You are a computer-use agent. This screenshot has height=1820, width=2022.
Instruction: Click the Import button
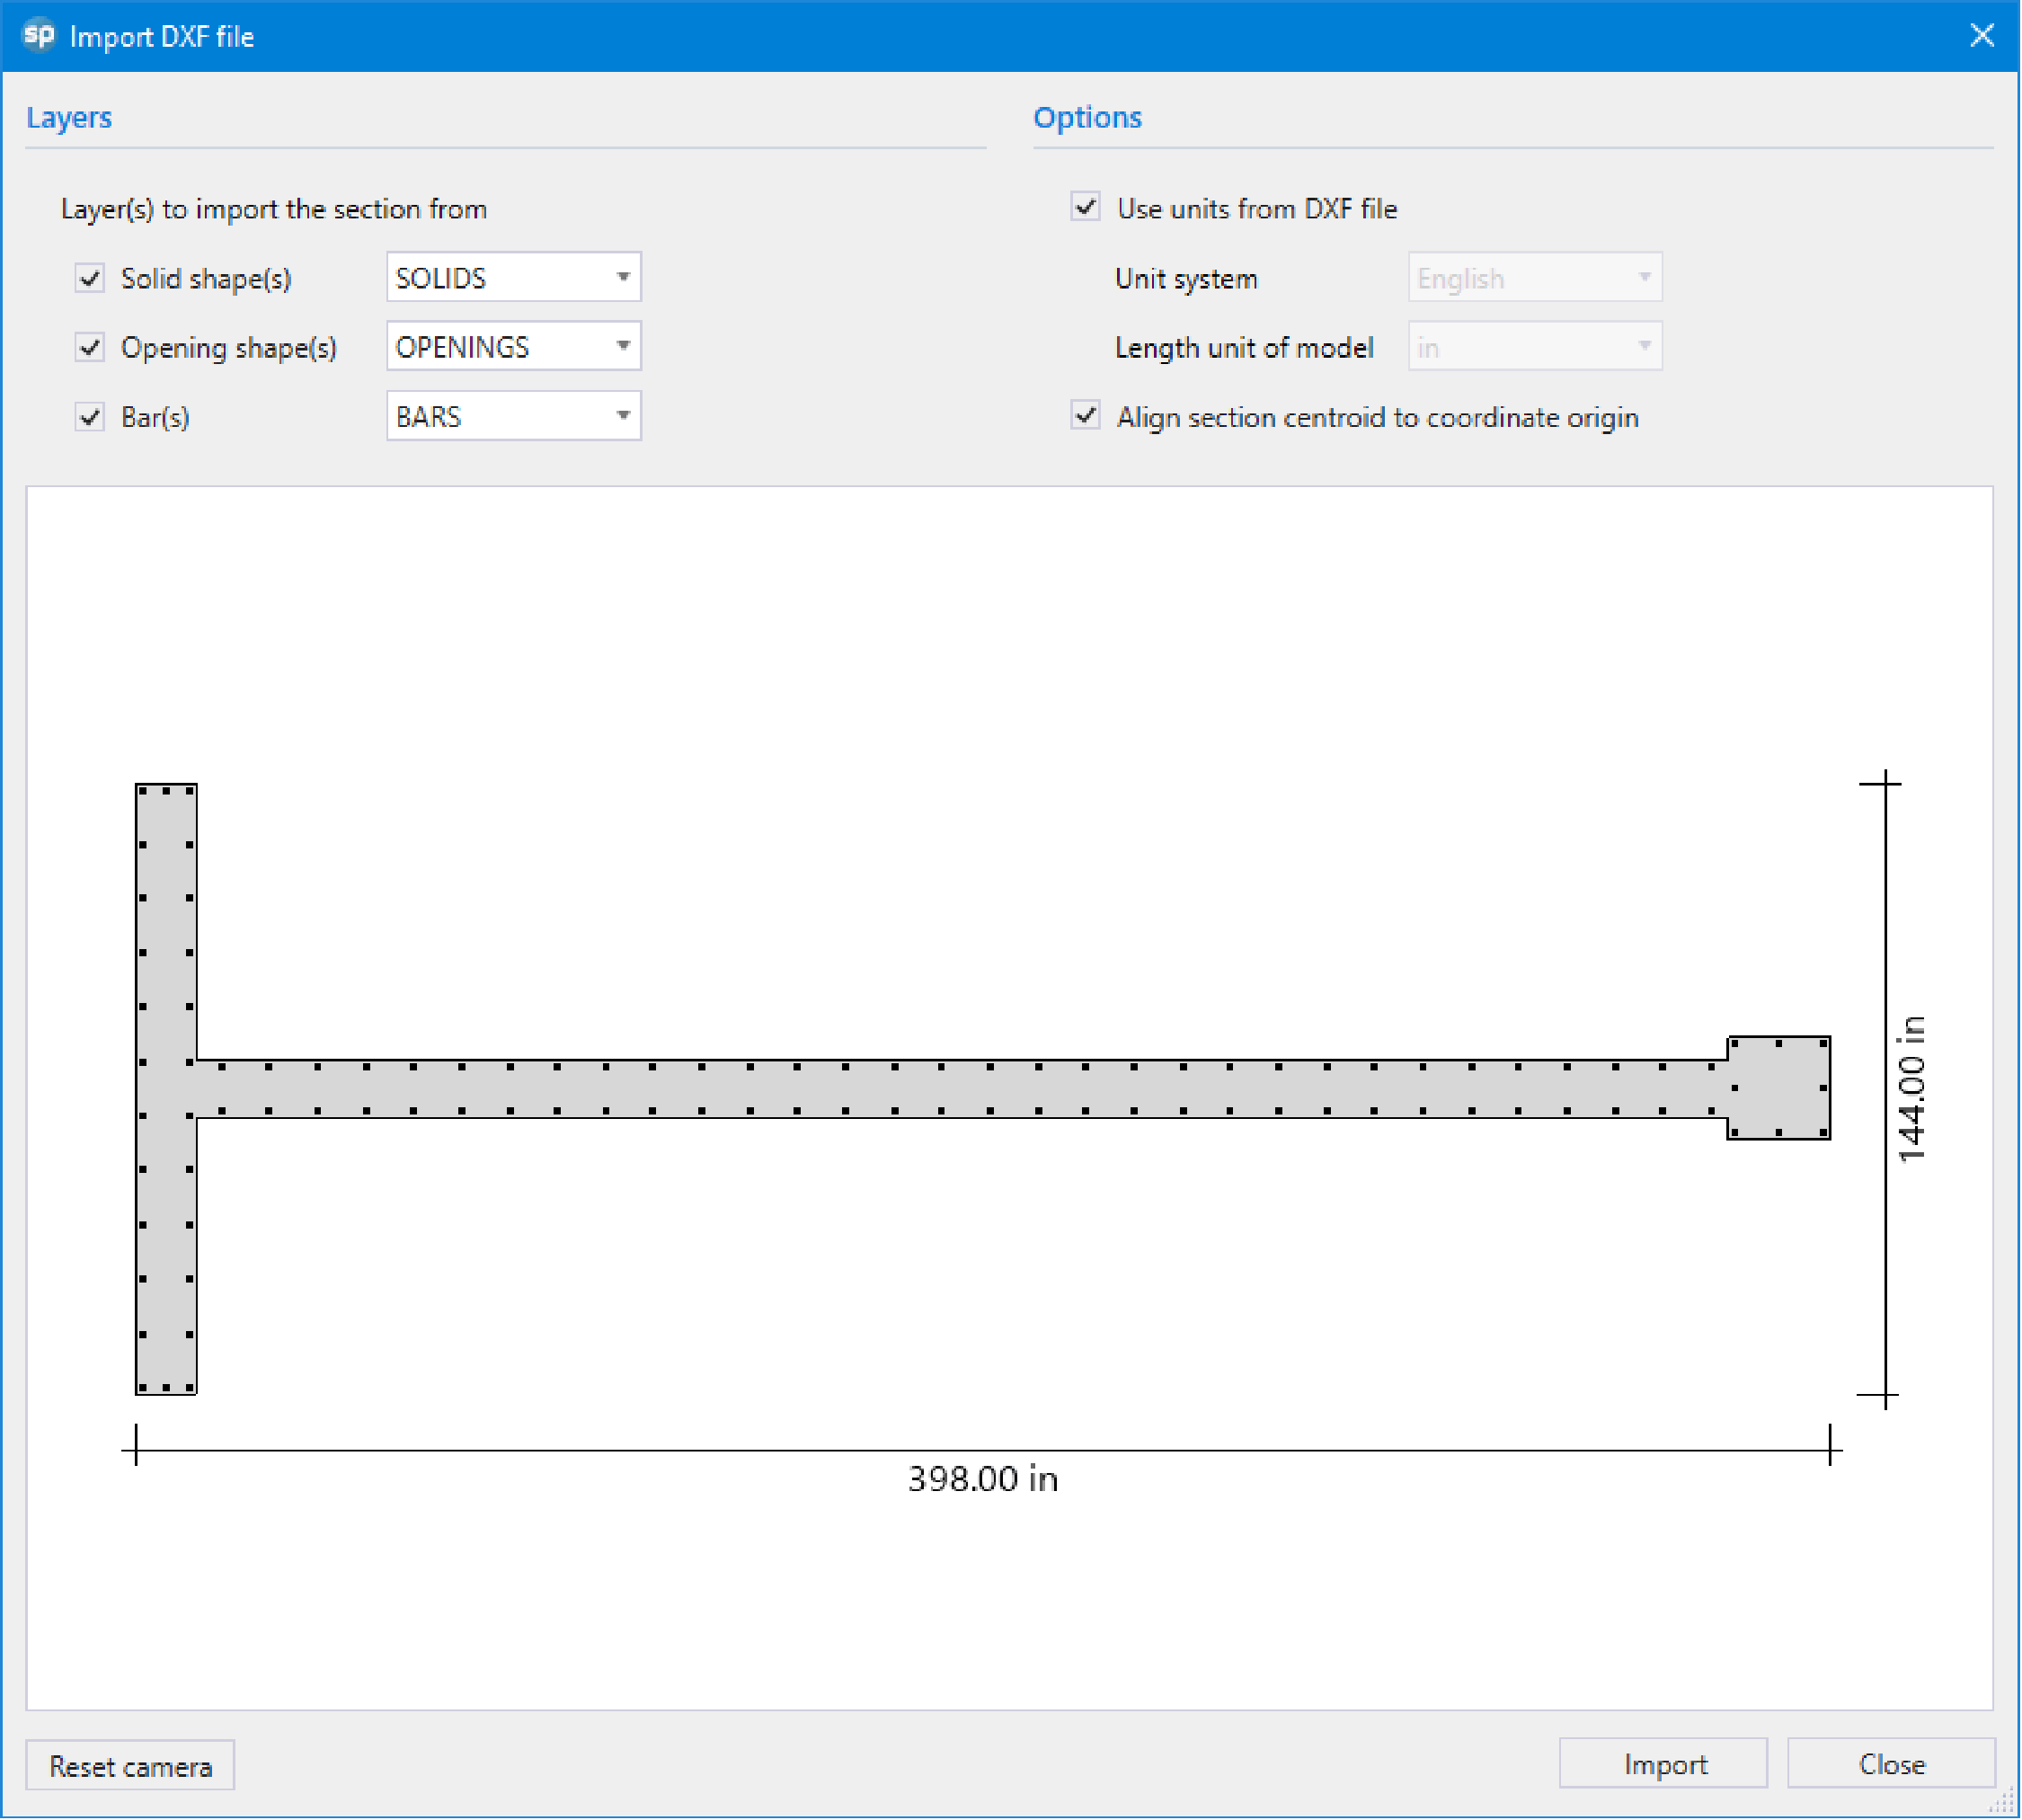coord(1665,1765)
